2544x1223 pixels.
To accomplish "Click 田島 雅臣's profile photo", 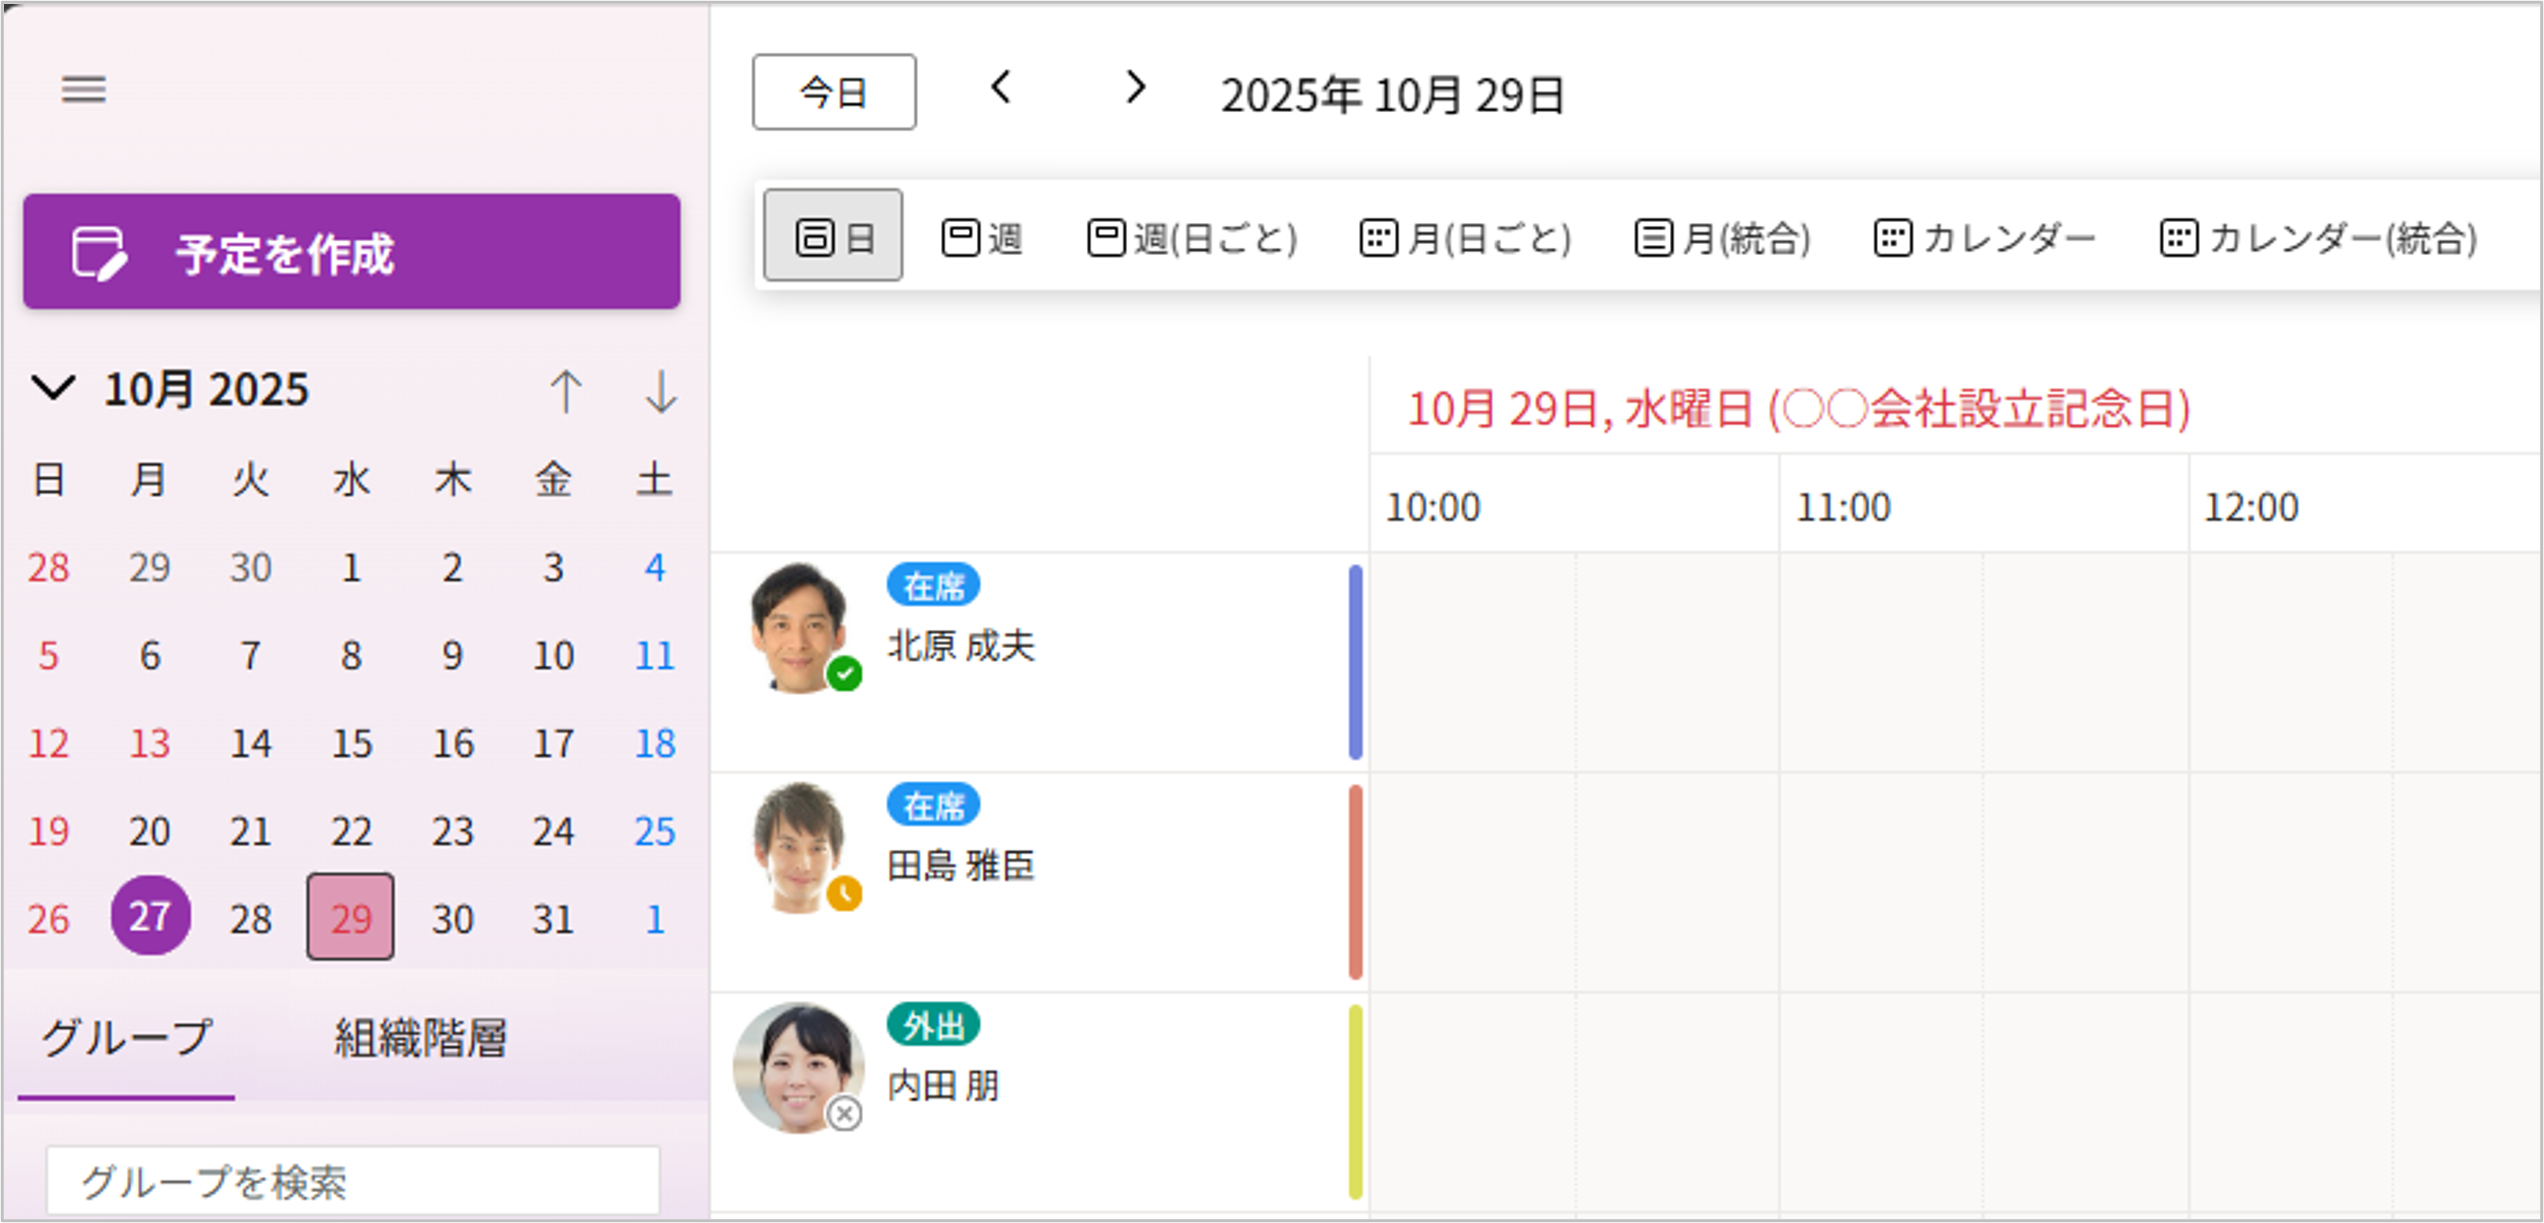I will click(798, 848).
